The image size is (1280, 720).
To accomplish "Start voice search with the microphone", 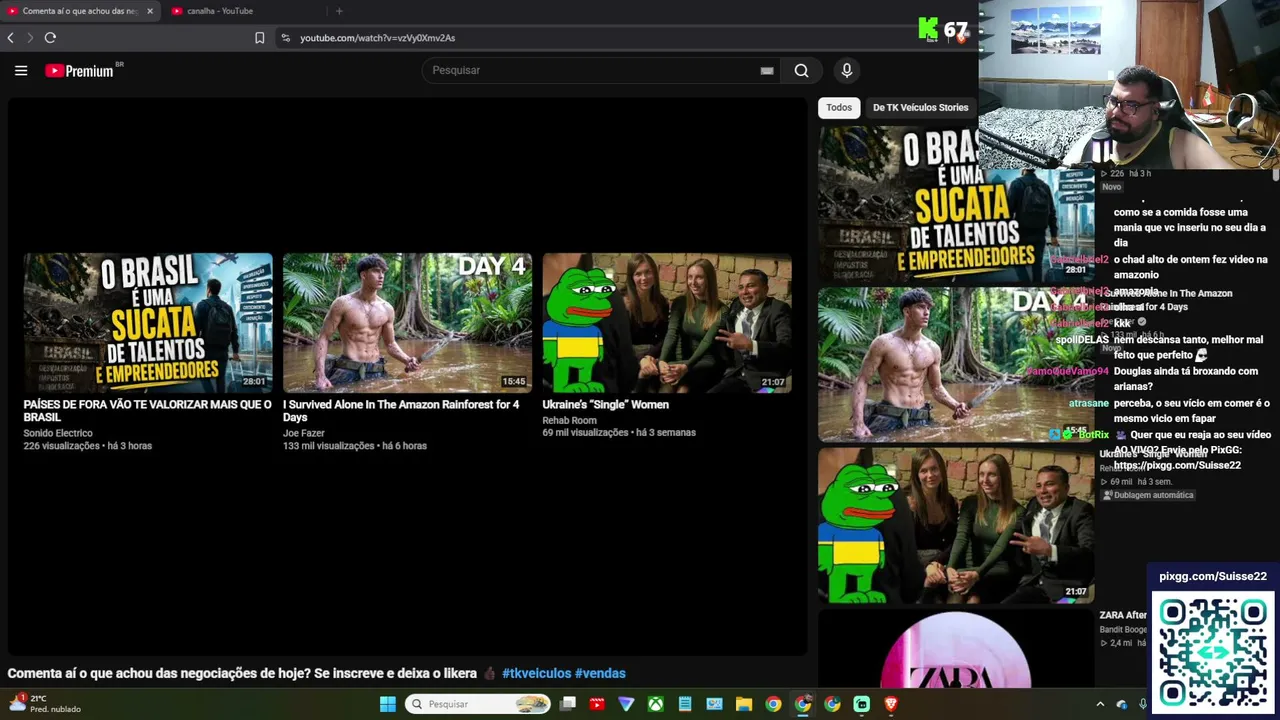I will [x=846, y=70].
